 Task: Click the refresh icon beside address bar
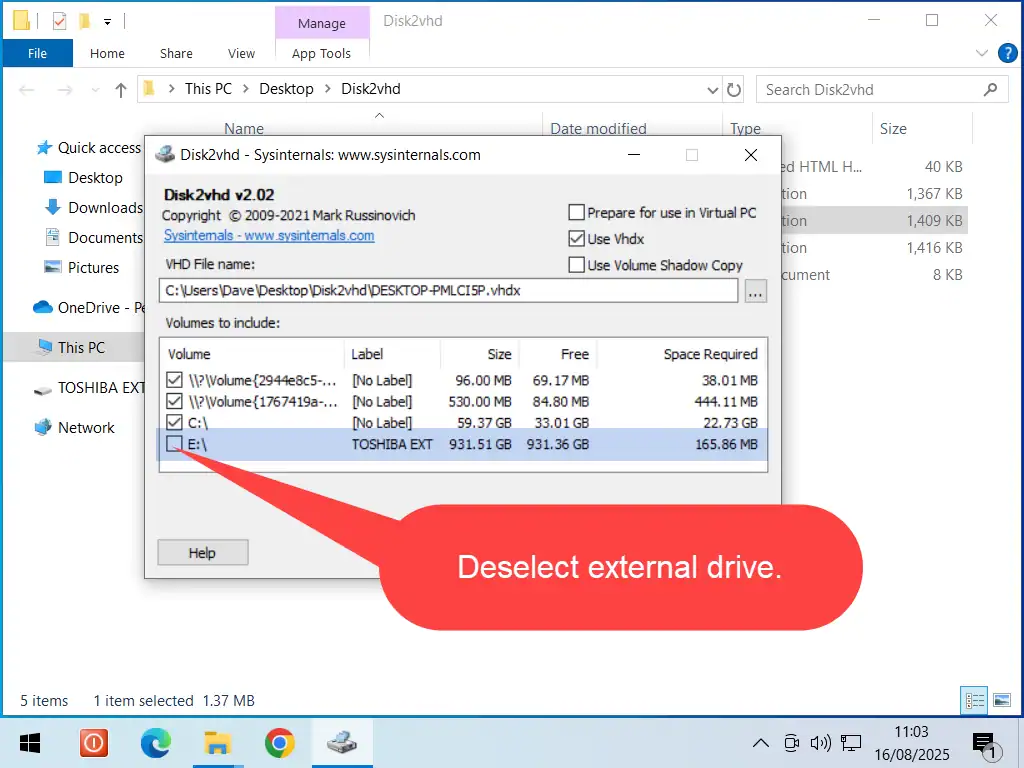[734, 89]
